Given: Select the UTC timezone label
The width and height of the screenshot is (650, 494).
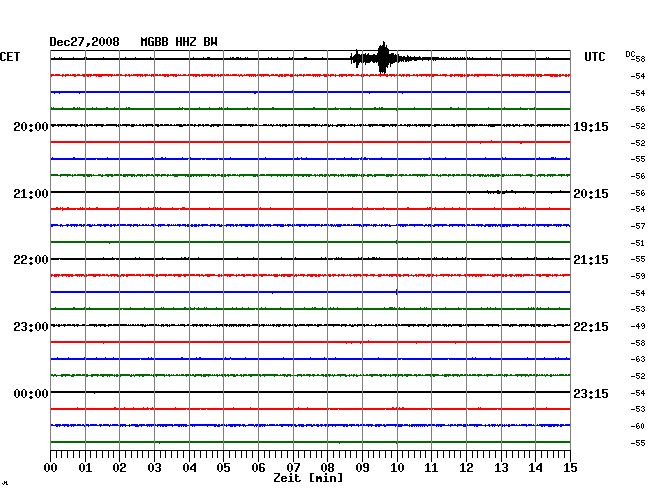Looking at the screenshot, I should click(594, 57).
